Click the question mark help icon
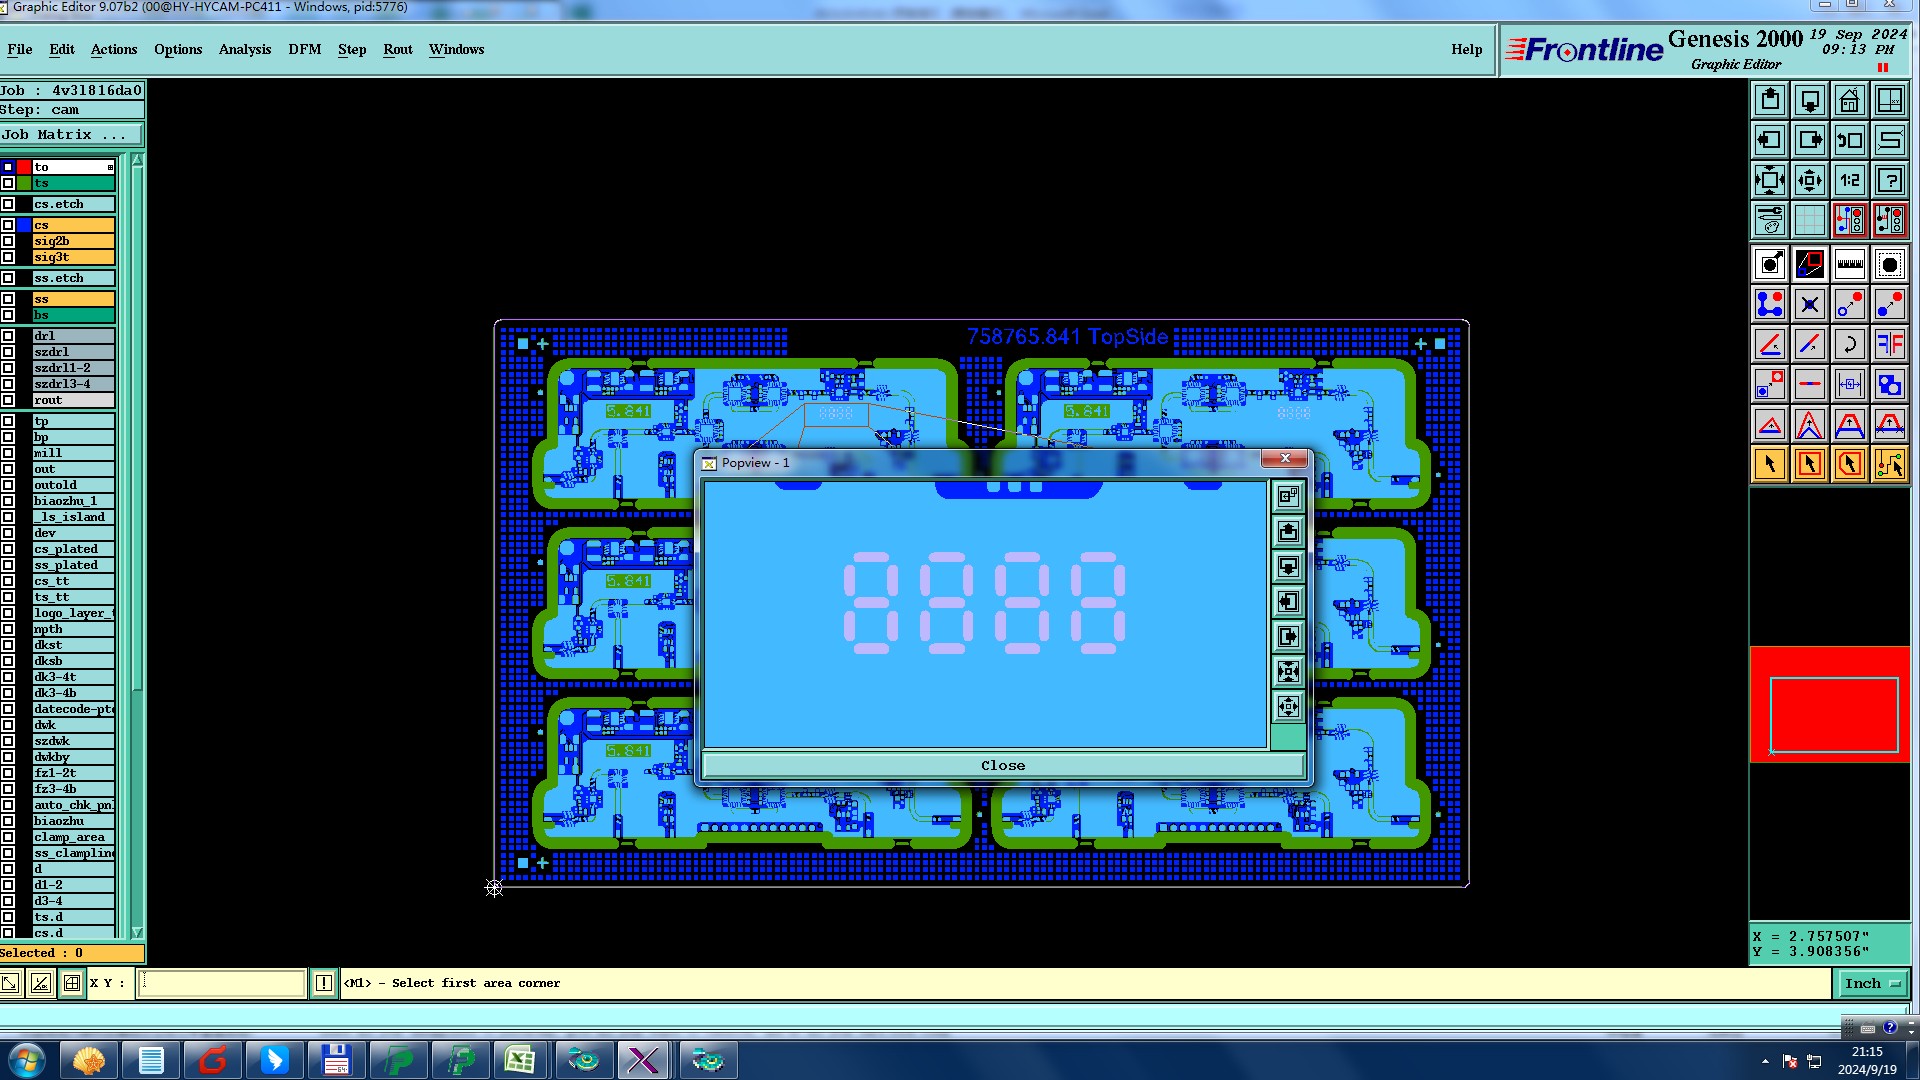 1889,181
